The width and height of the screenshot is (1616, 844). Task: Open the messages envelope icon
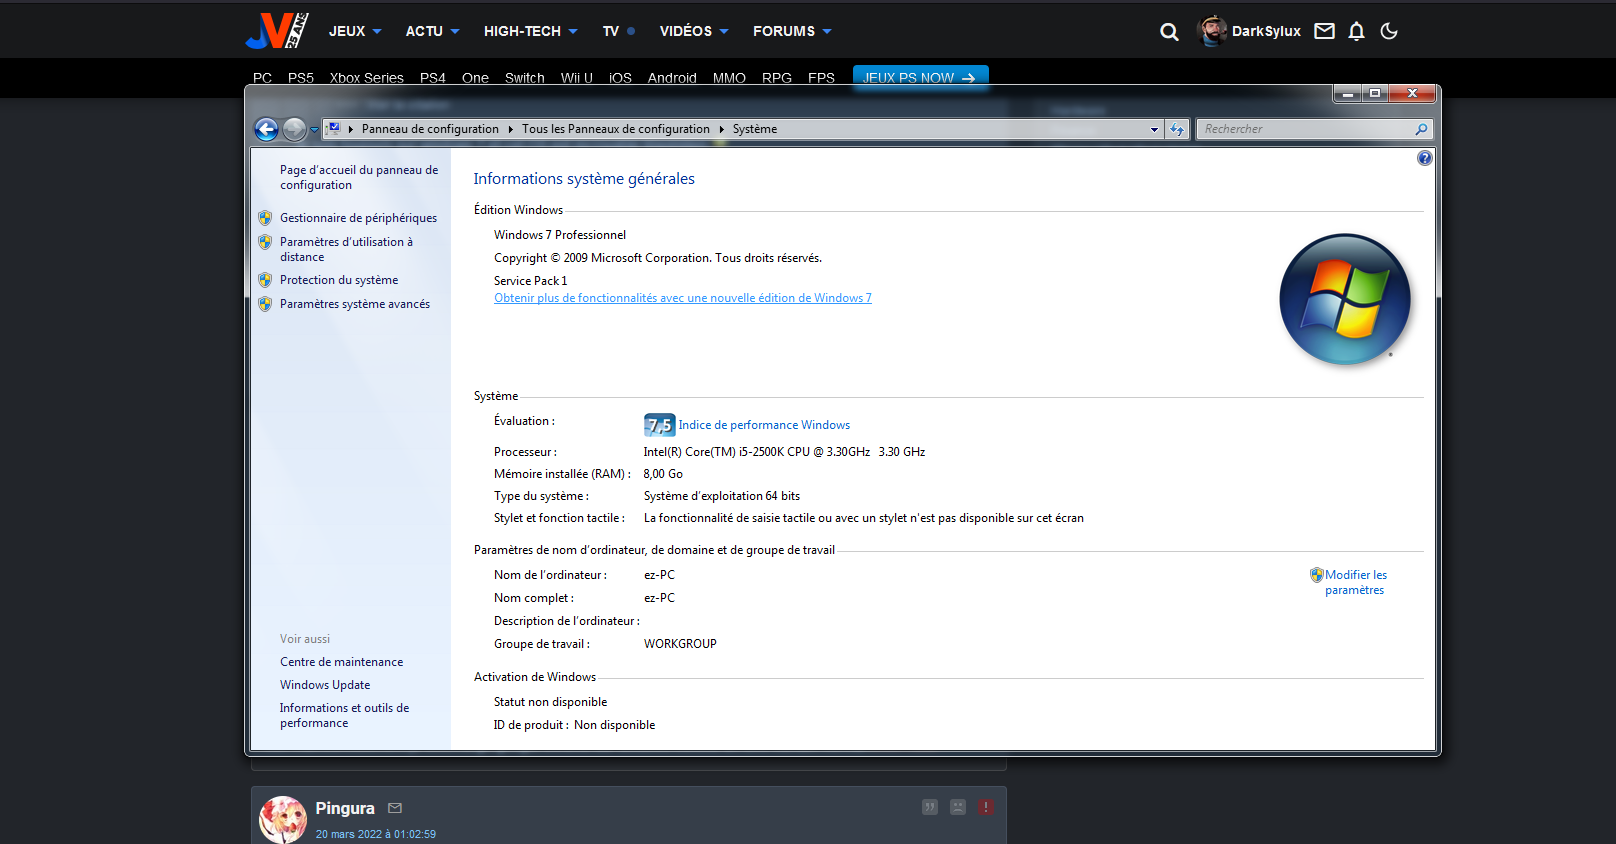pos(1324,31)
